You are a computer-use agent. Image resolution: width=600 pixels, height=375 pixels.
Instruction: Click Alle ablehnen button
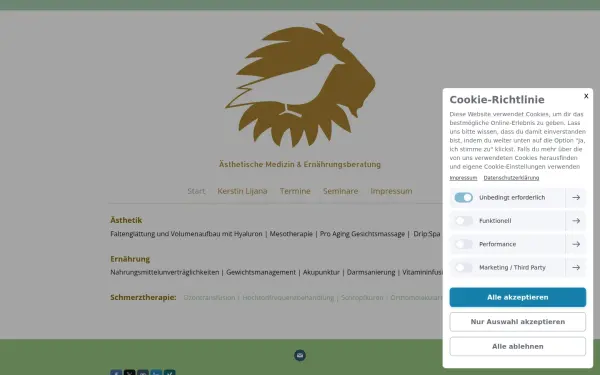(517, 346)
